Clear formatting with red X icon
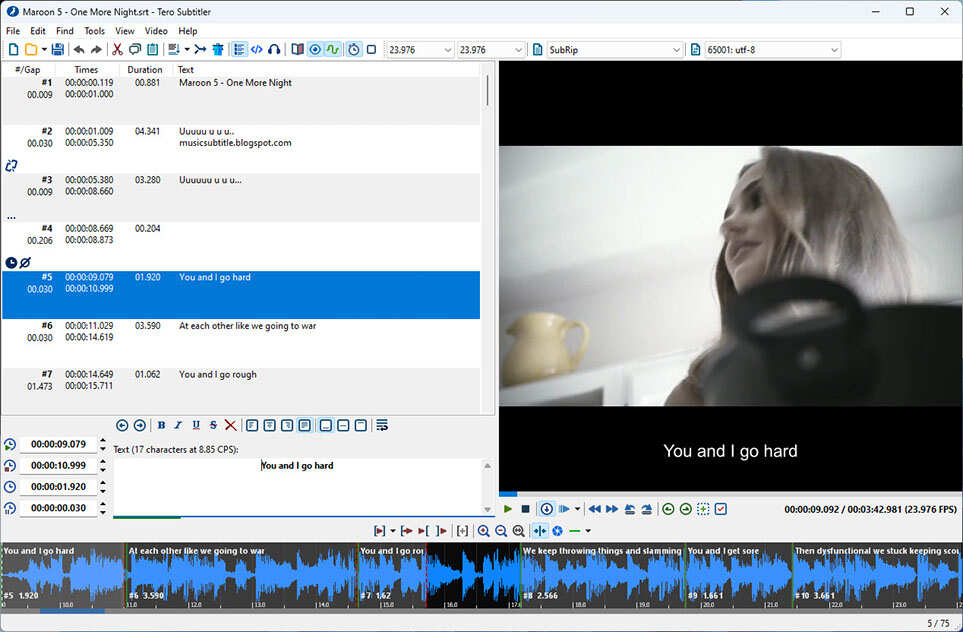 point(230,425)
